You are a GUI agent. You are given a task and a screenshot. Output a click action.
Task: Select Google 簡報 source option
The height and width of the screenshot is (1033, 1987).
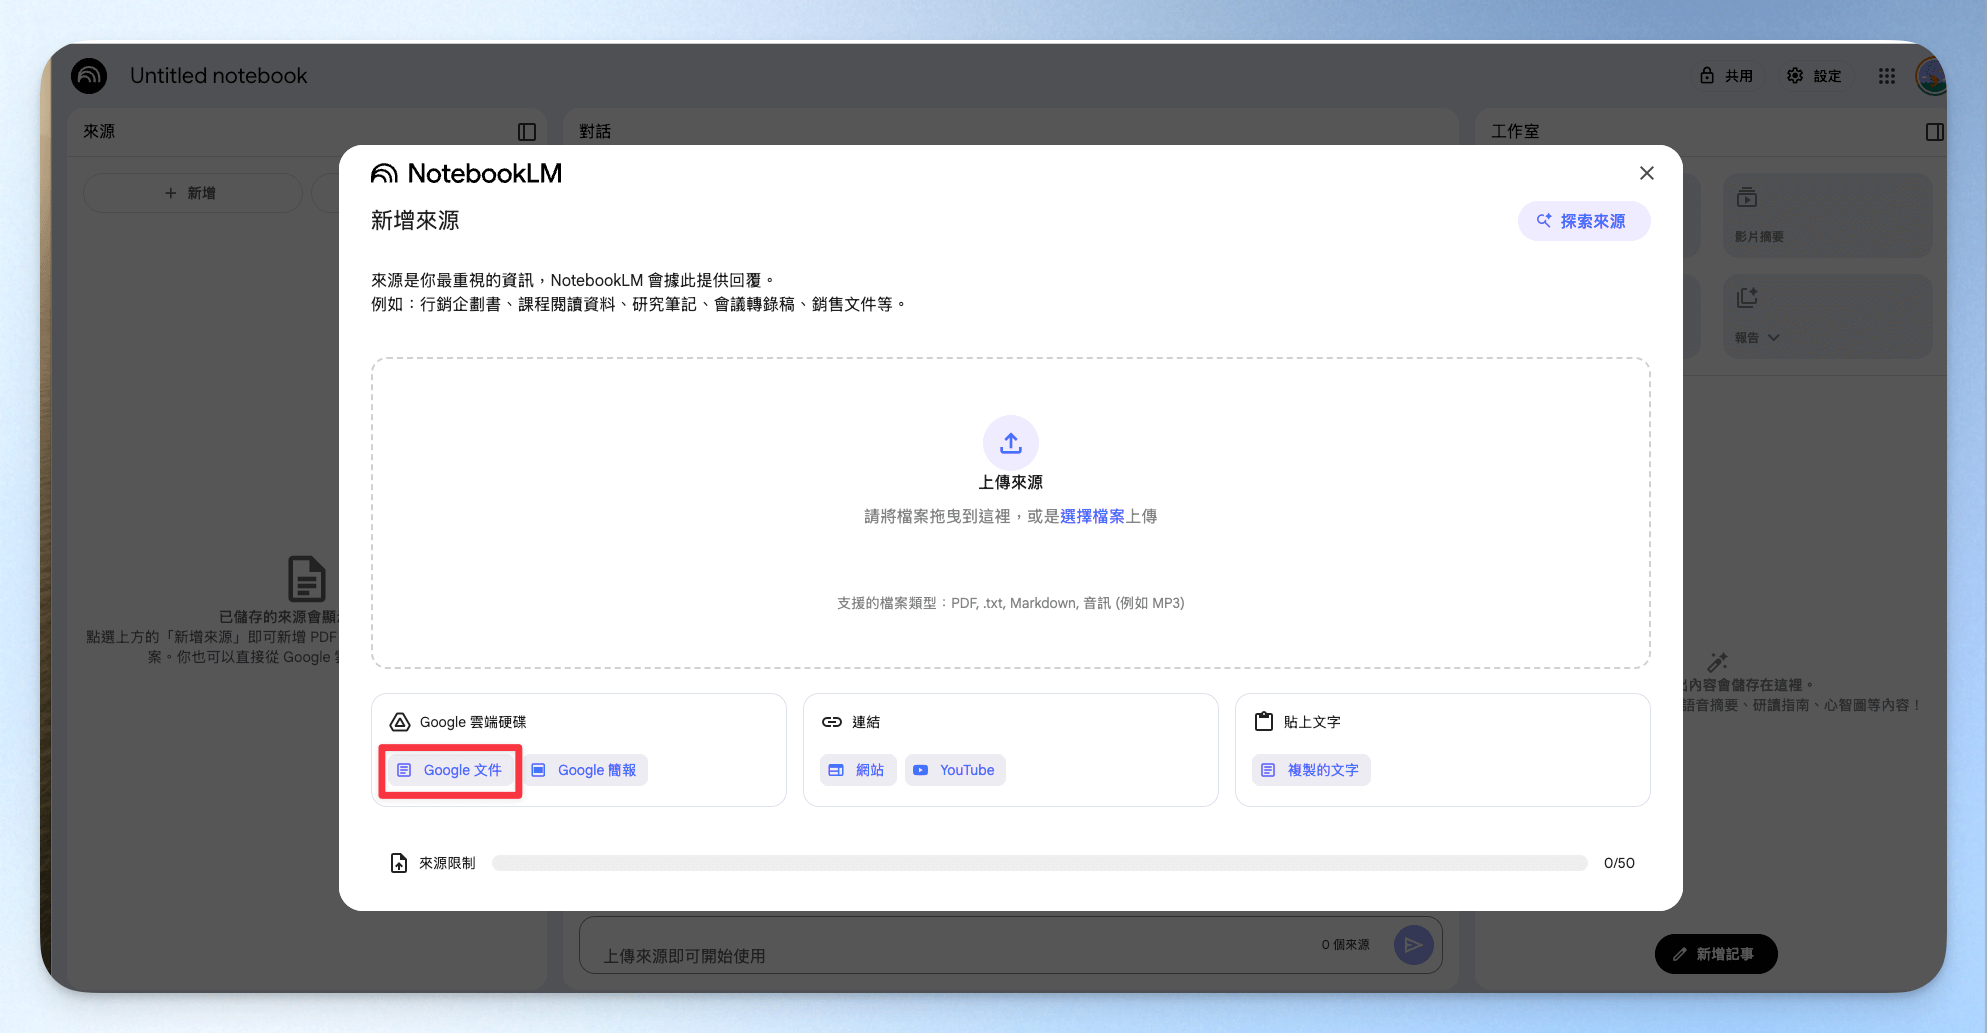[586, 770]
